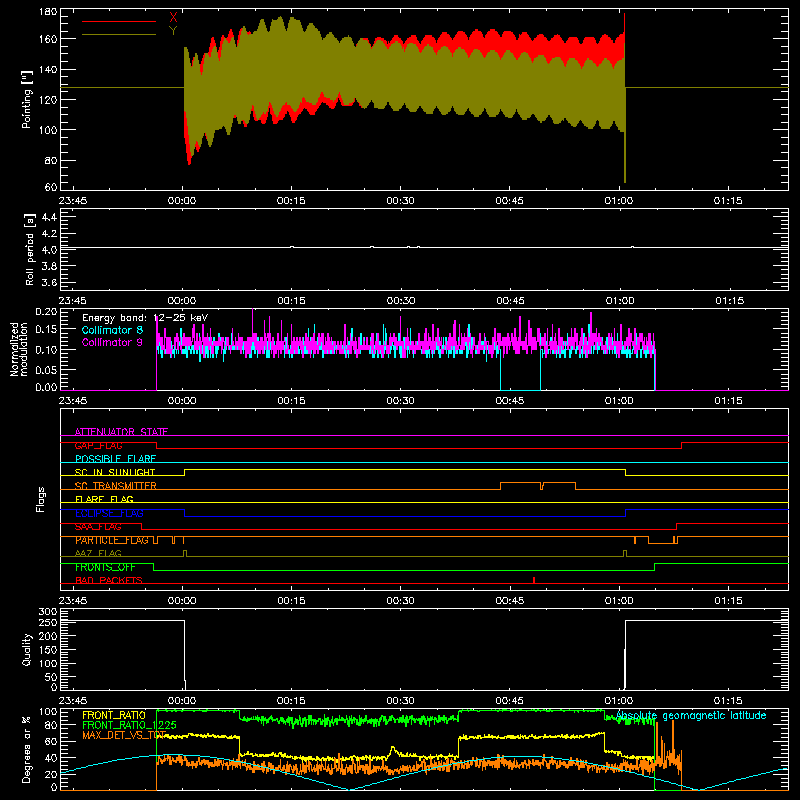Click the 300 tick on Quality axis

point(48,612)
